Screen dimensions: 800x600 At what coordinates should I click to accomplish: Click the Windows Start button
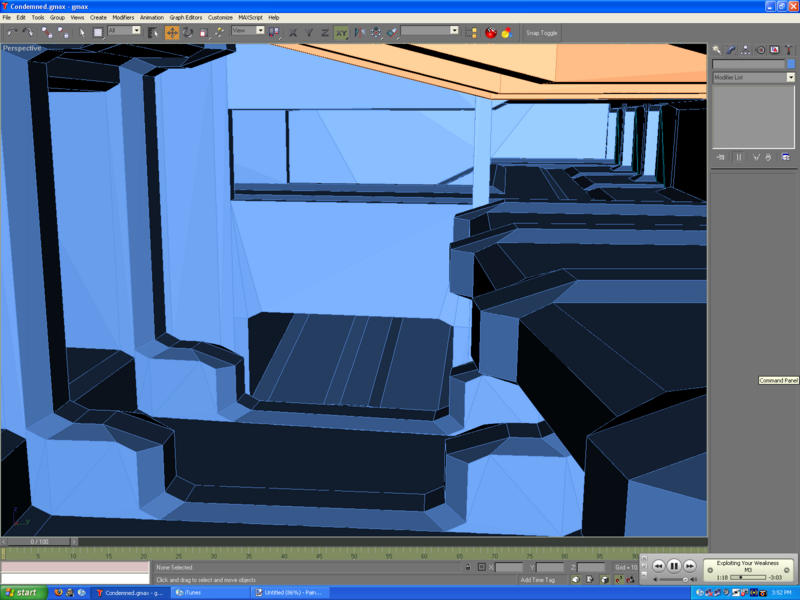pos(24,592)
